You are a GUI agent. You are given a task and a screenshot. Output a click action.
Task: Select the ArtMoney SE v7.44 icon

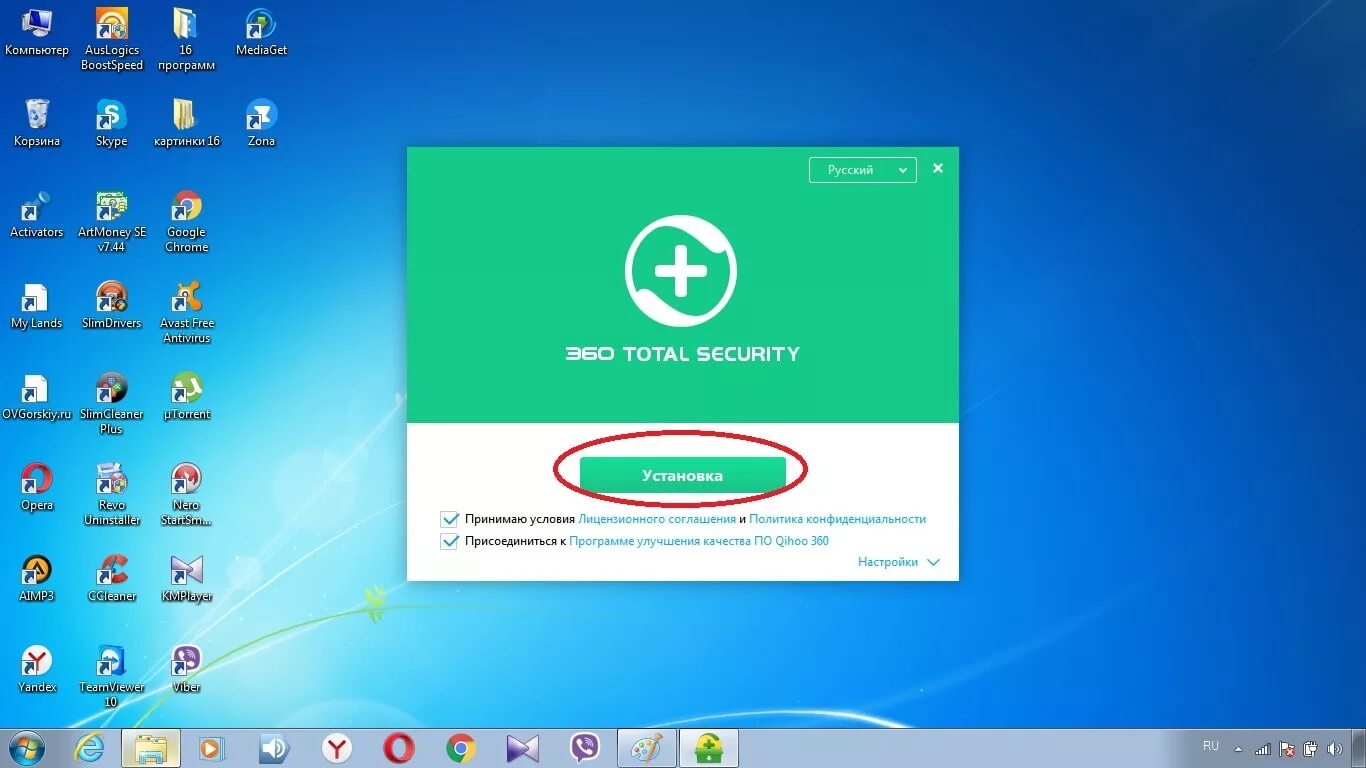click(x=112, y=222)
